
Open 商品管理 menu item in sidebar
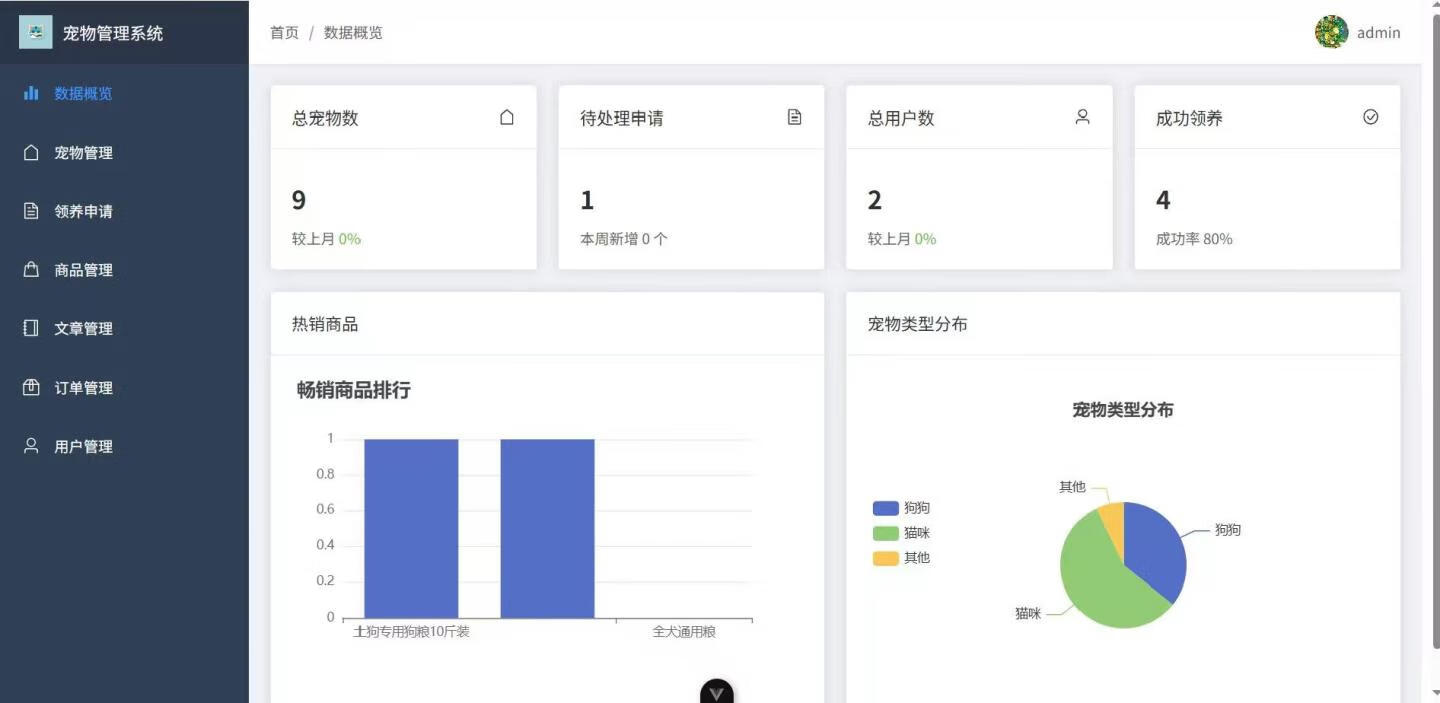point(83,270)
